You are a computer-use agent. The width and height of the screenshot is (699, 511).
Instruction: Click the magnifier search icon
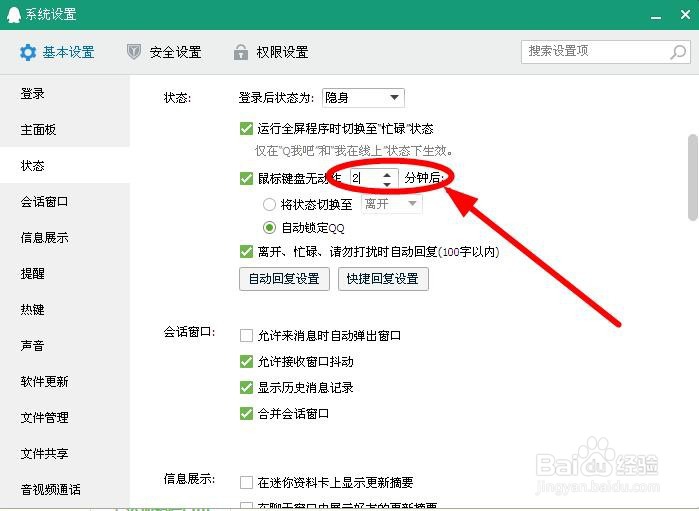(x=678, y=52)
